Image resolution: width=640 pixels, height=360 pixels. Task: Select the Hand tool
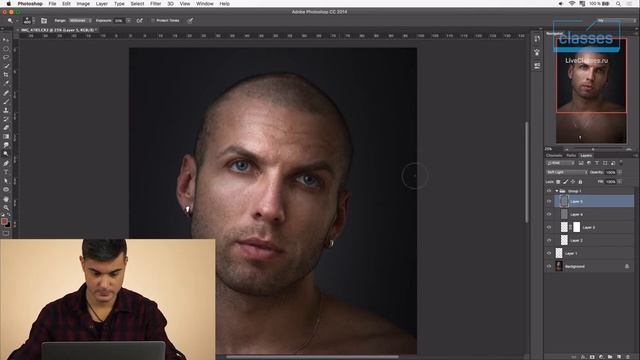[x=6, y=199]
